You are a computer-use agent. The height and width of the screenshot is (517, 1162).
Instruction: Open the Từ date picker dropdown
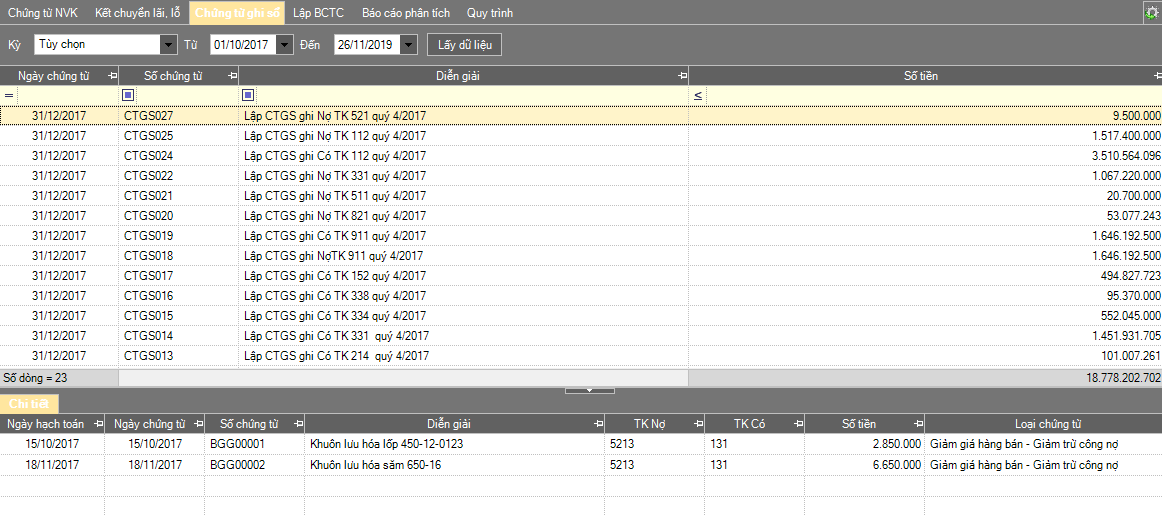click(x=285, y=45)
